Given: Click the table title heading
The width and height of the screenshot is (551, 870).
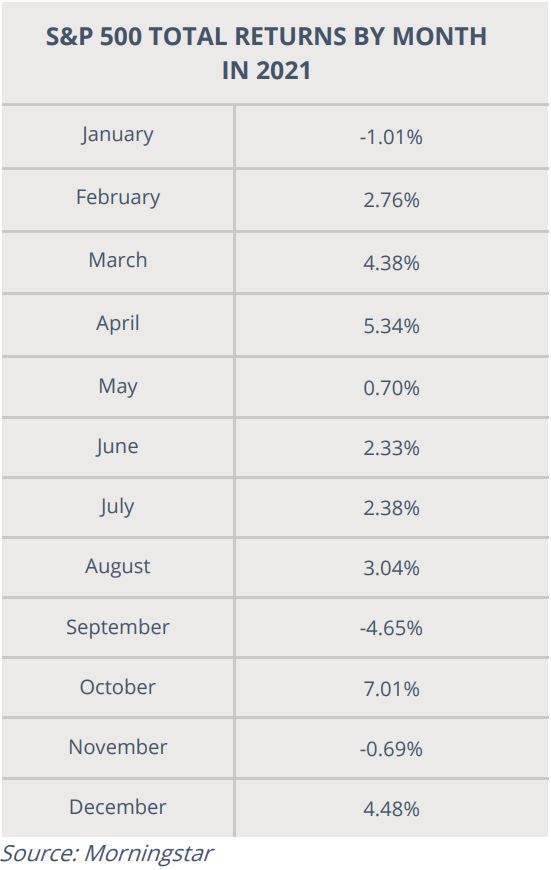Looking at the screenshot, I should pyautogui.click(x=266, y=53).
